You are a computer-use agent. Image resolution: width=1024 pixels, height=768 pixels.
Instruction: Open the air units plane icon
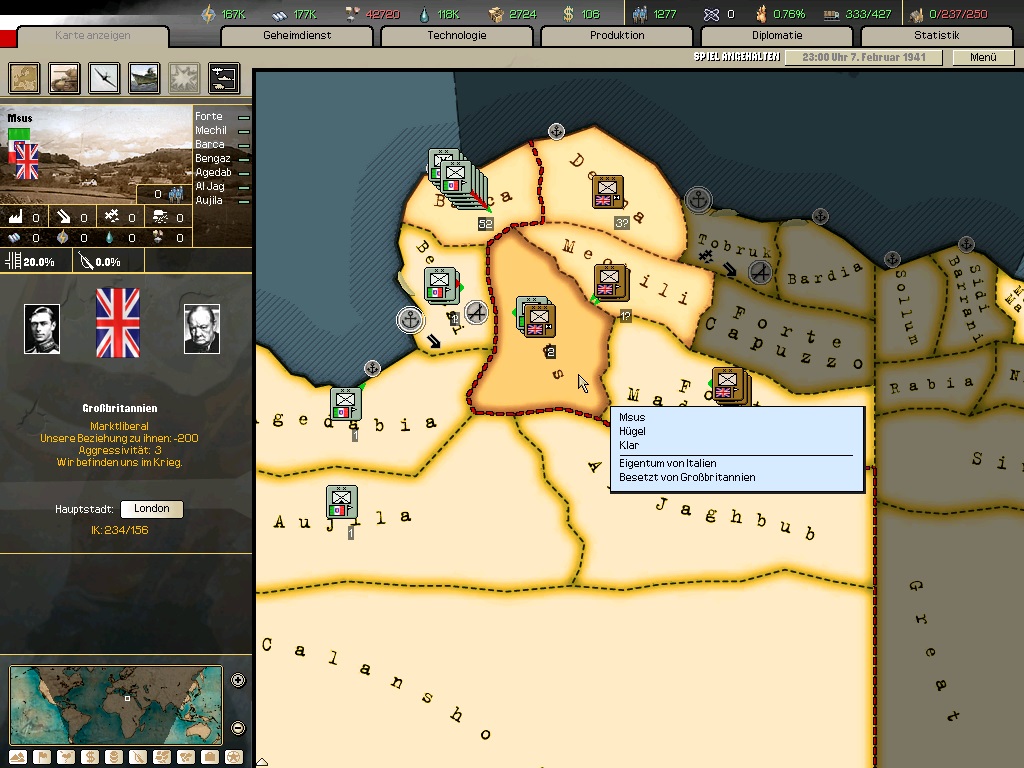104,78
